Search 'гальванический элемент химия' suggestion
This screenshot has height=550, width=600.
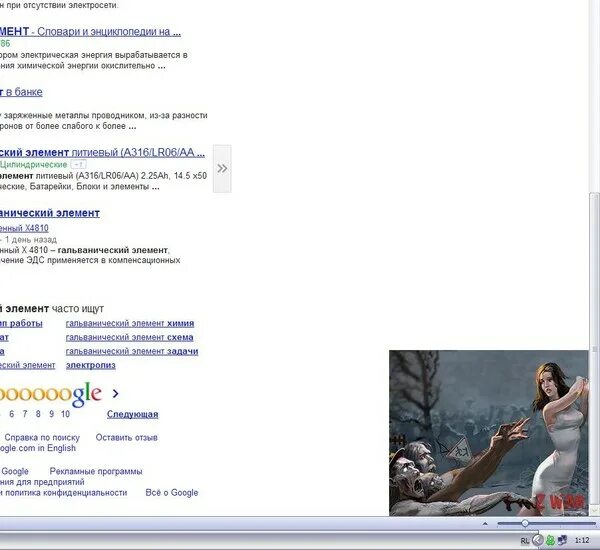[130, 323]
